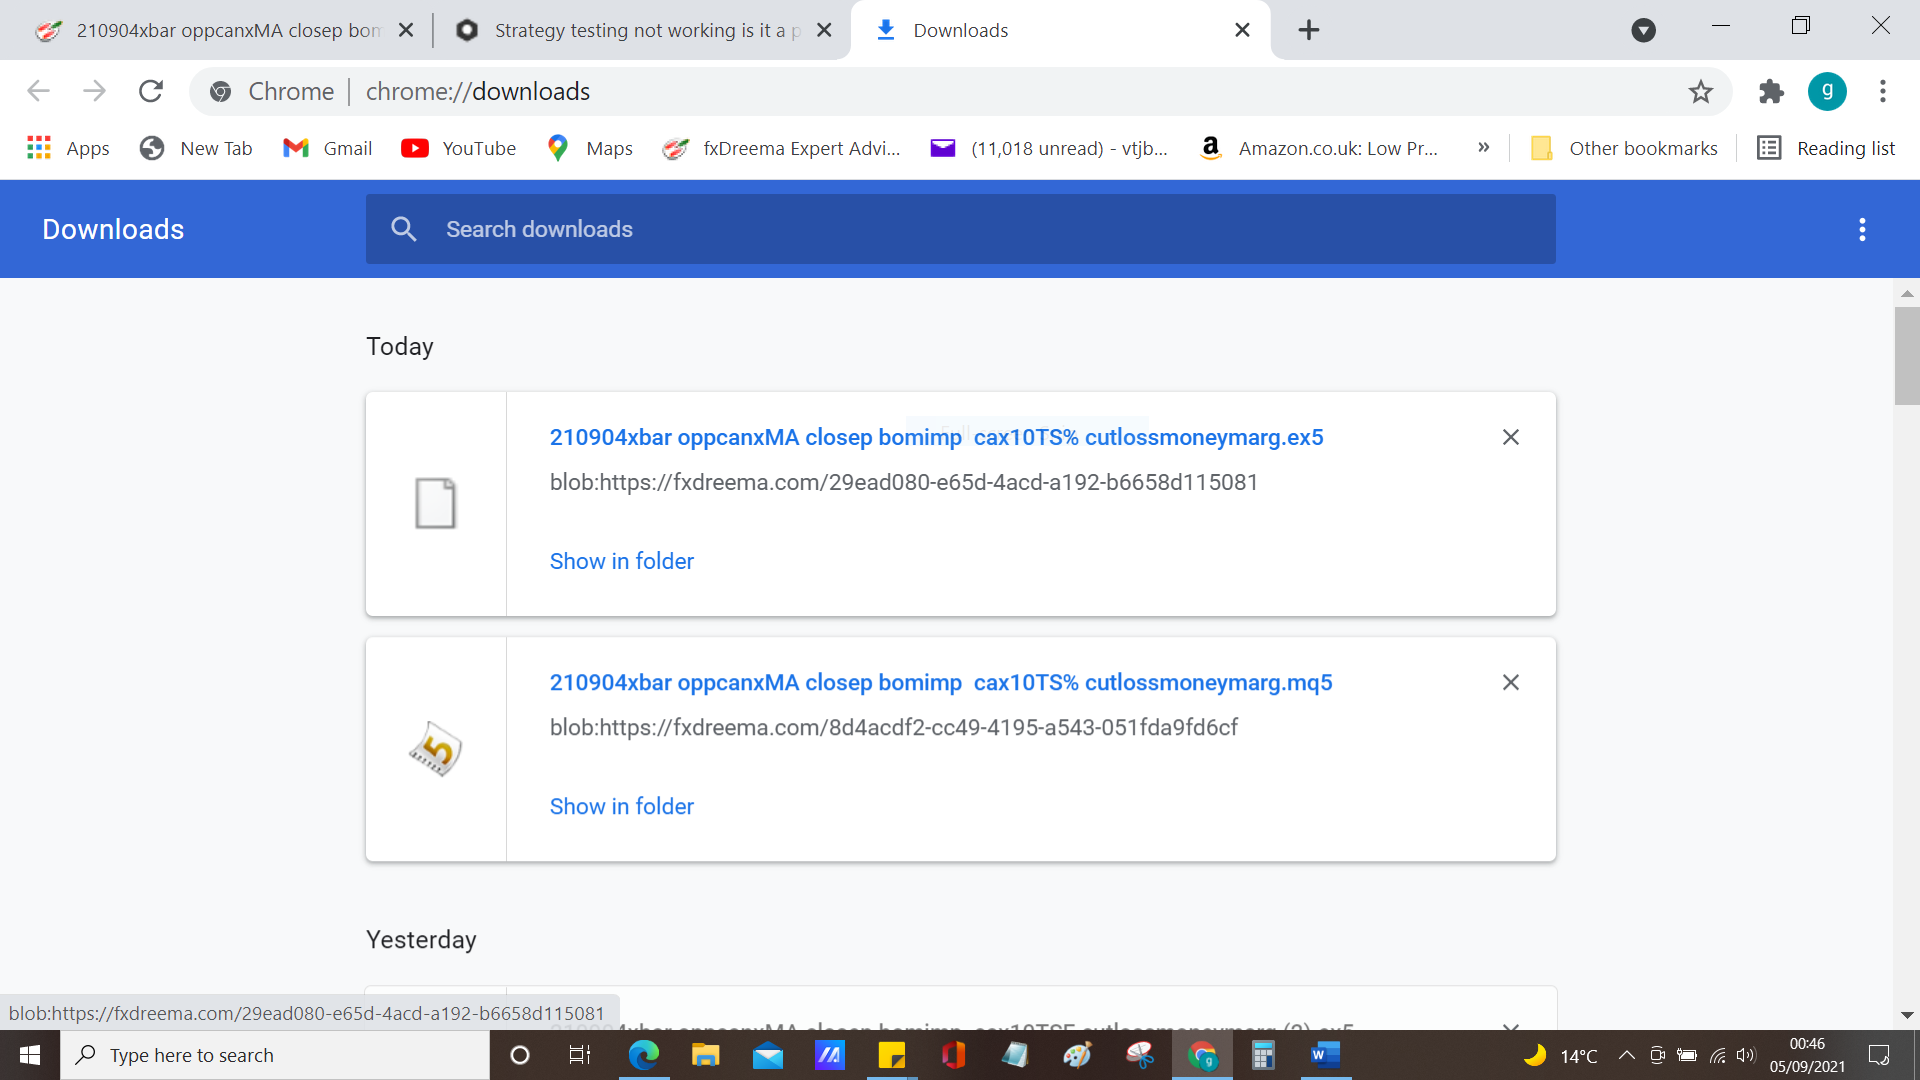Open Microsoft Office from the taskbar
The width and height of the screenshot is (1920, 1080).
click(x=953, y=1055)
